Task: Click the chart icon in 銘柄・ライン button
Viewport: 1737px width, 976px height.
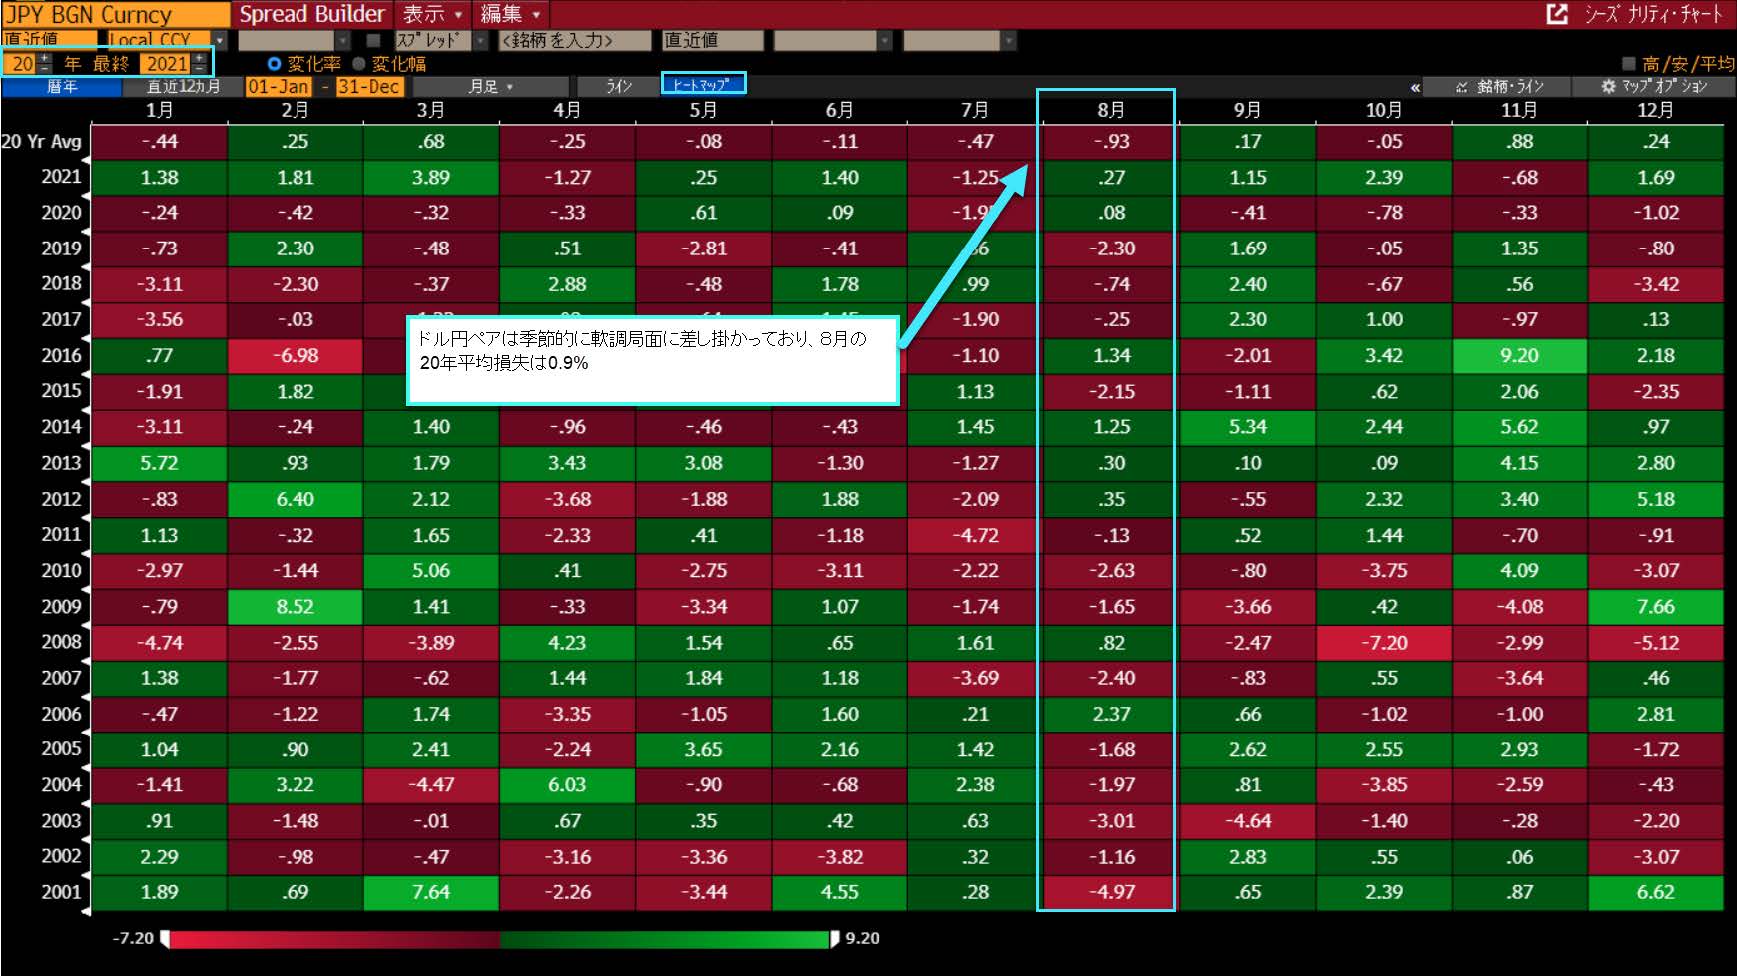Action: 1461,87
